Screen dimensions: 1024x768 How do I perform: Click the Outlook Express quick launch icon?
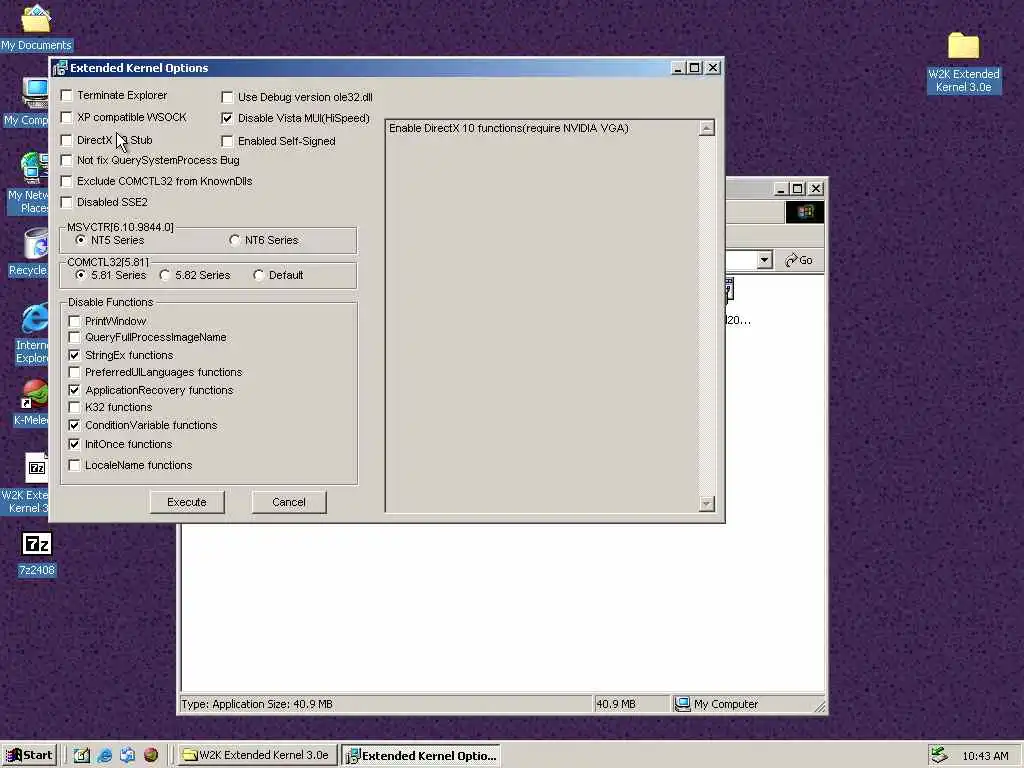tap(127, 755)
